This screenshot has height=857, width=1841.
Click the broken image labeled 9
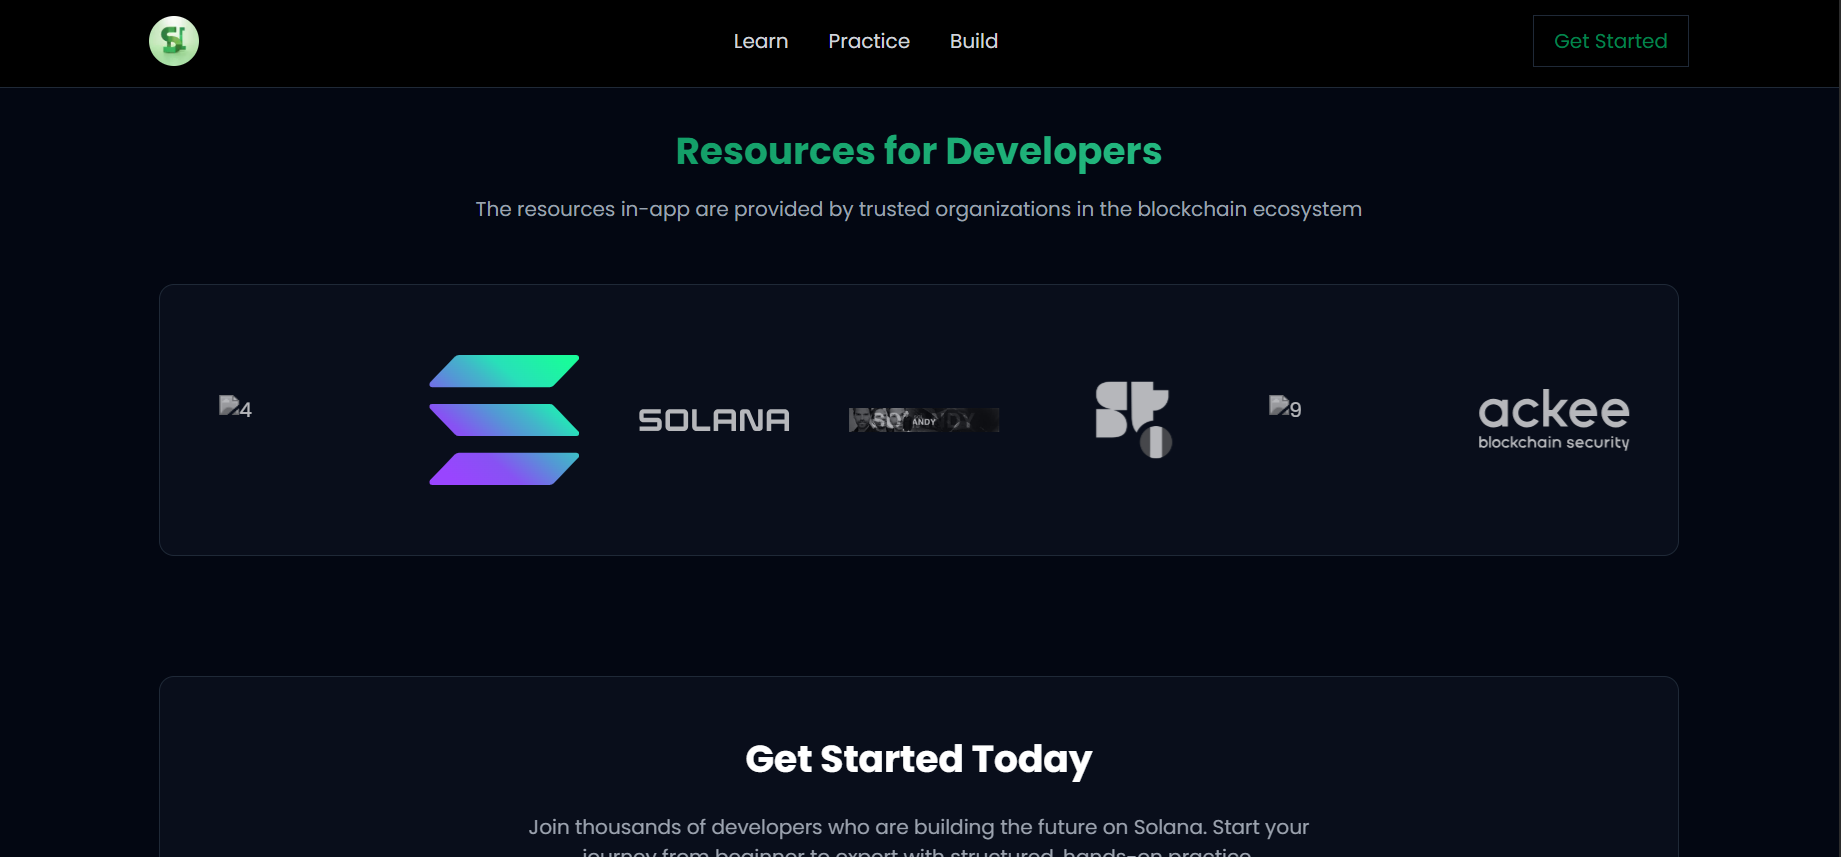[1286, 407]
